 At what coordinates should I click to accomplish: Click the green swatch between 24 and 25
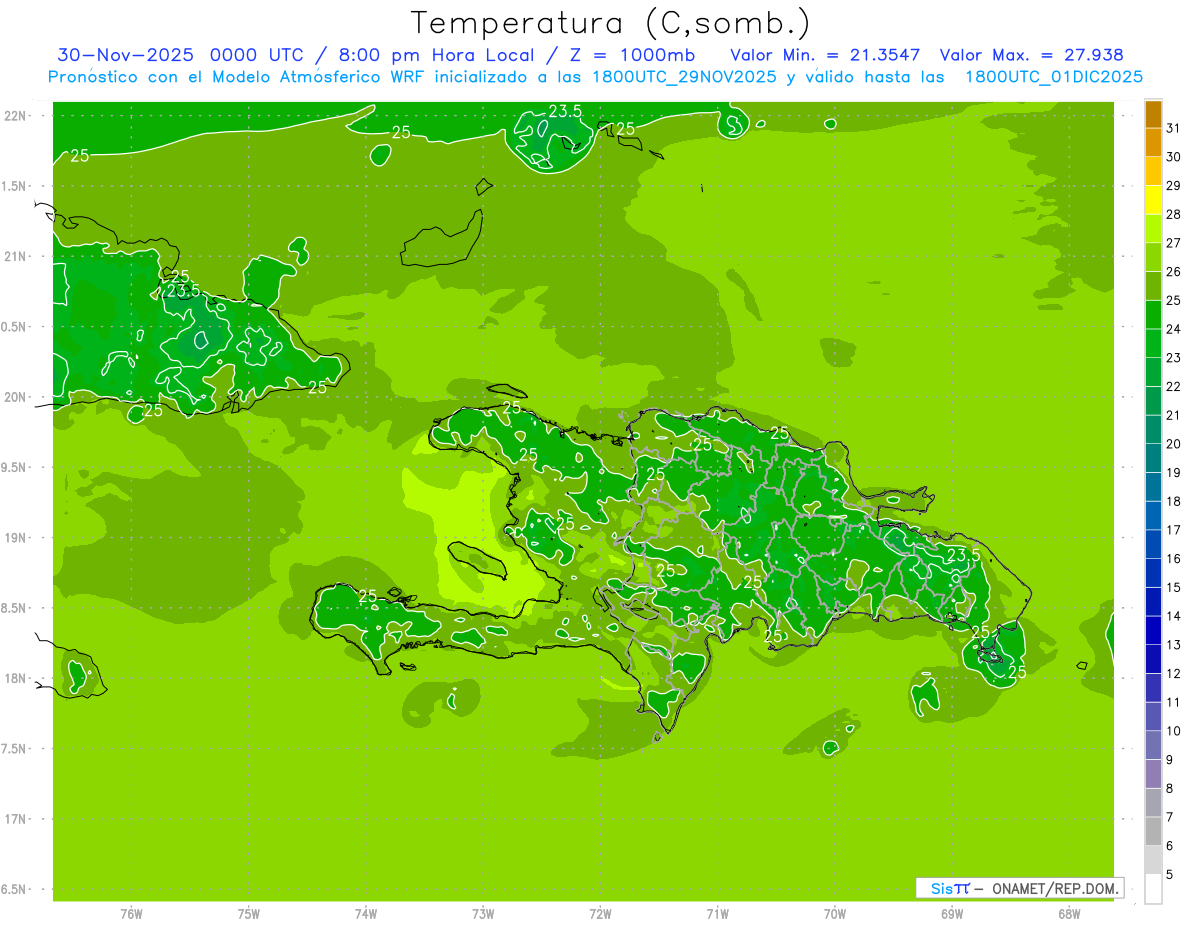coord(1153,315)
